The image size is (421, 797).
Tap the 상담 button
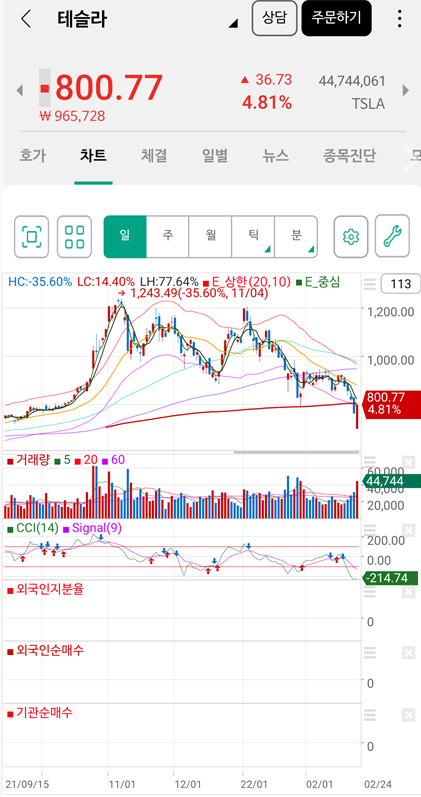pyautogui.click(x=275, y=18)
